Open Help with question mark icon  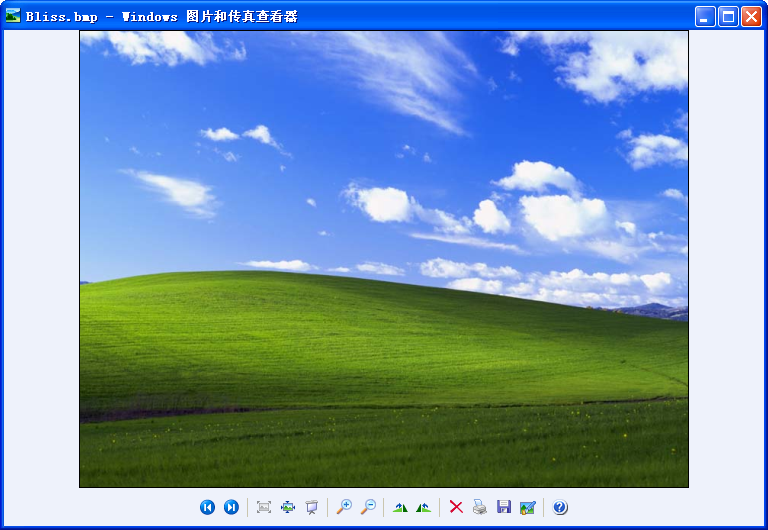point(560,507)
